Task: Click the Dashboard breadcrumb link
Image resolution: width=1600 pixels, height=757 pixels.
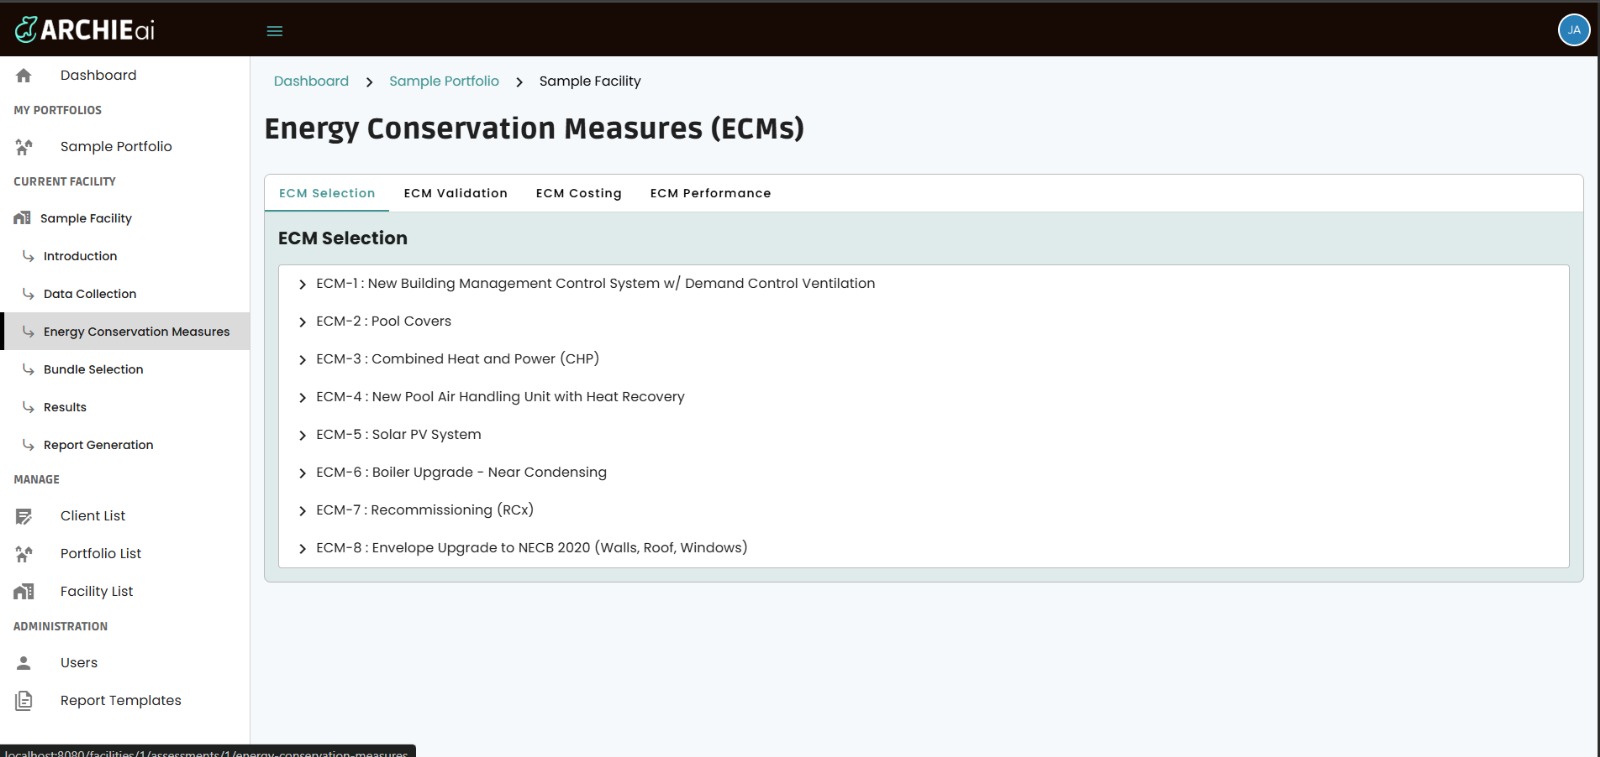Action: click(x=311, y=81)
